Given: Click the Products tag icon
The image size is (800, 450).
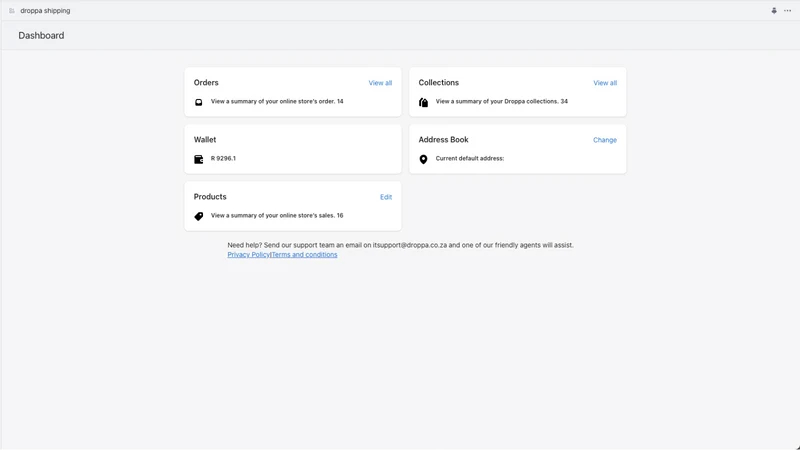Looking at the screenshot, I should [x=198, y=216].
